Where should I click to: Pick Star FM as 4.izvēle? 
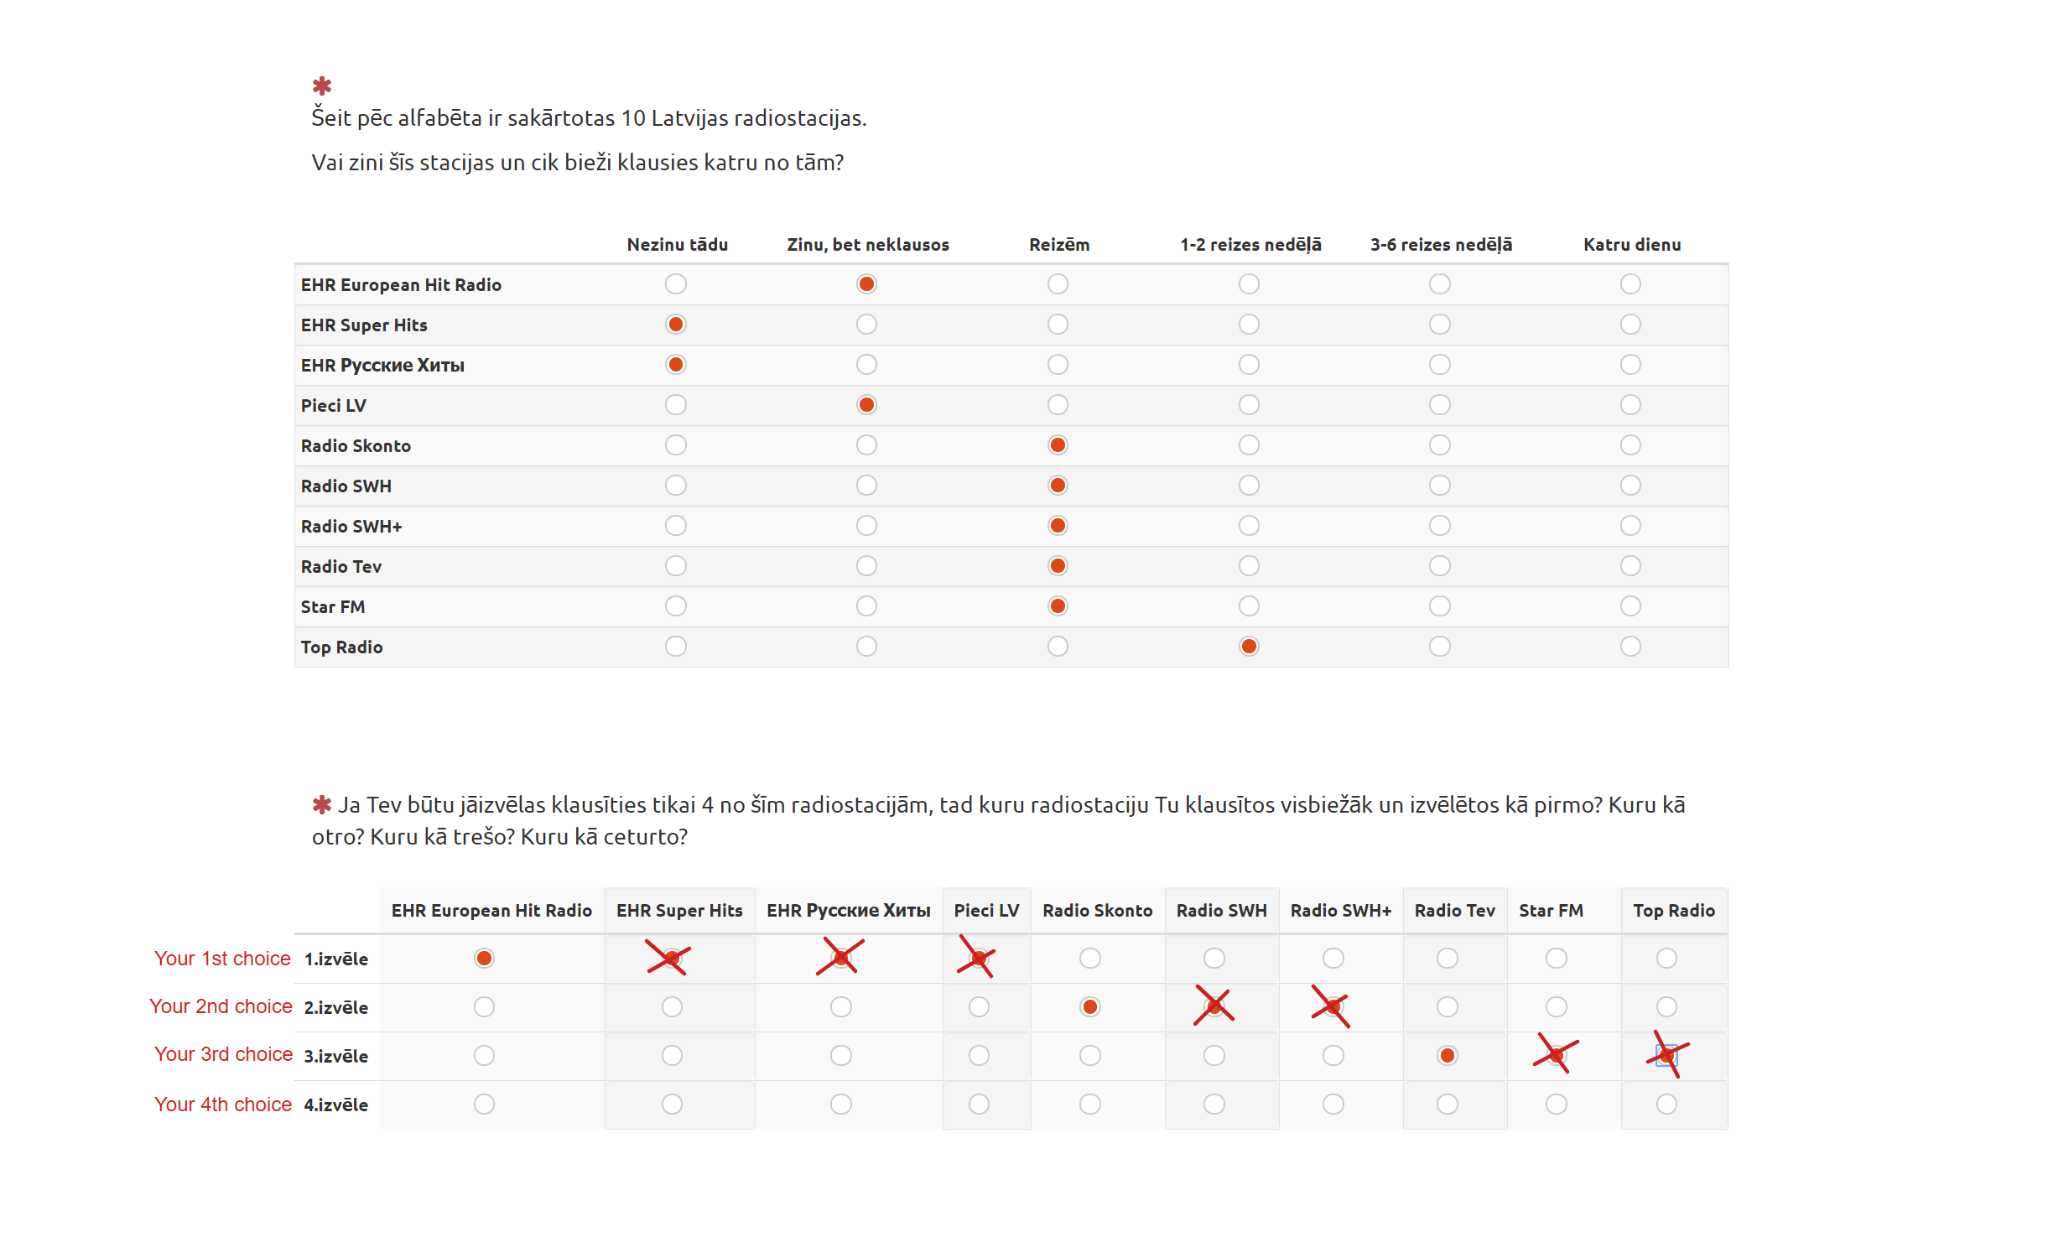click(x=1556, y=1104)
